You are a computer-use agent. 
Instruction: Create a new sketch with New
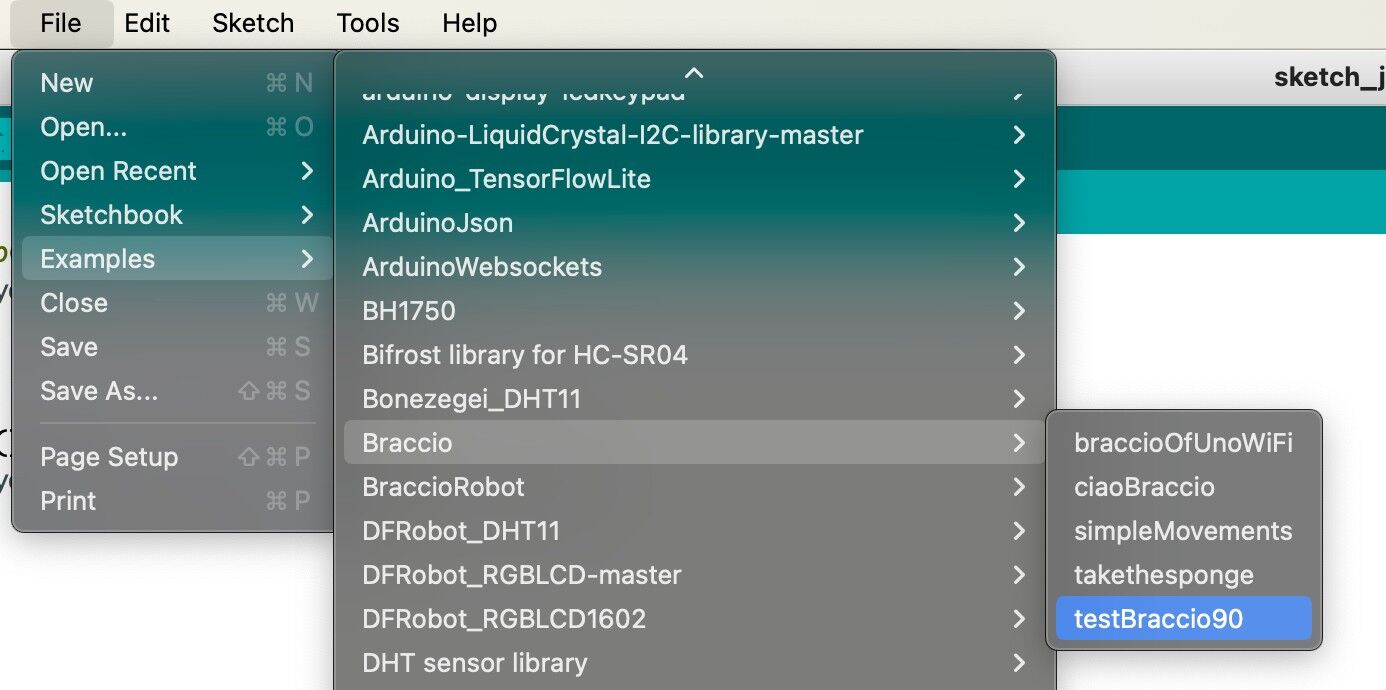click(66, 82)
